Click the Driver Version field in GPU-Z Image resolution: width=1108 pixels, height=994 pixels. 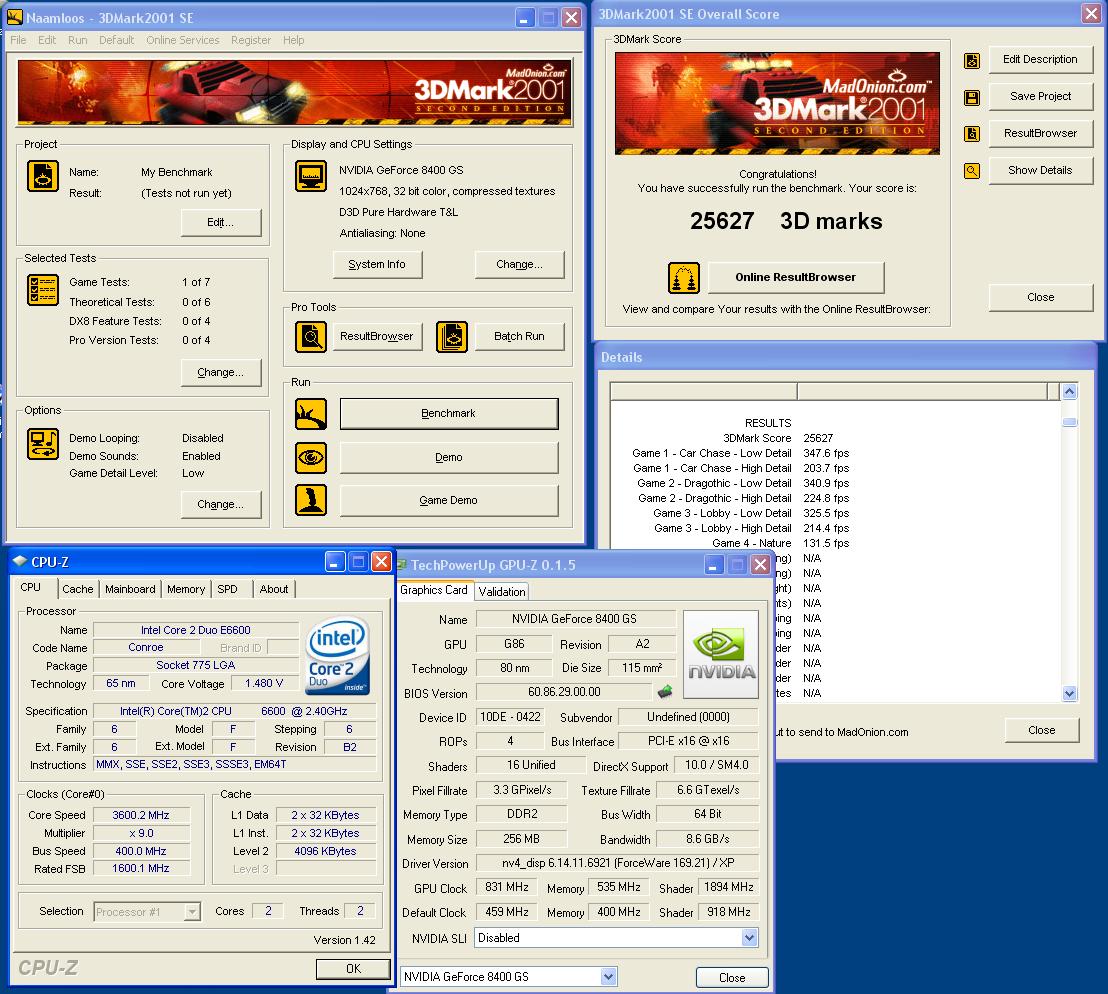tap(618, 863)
